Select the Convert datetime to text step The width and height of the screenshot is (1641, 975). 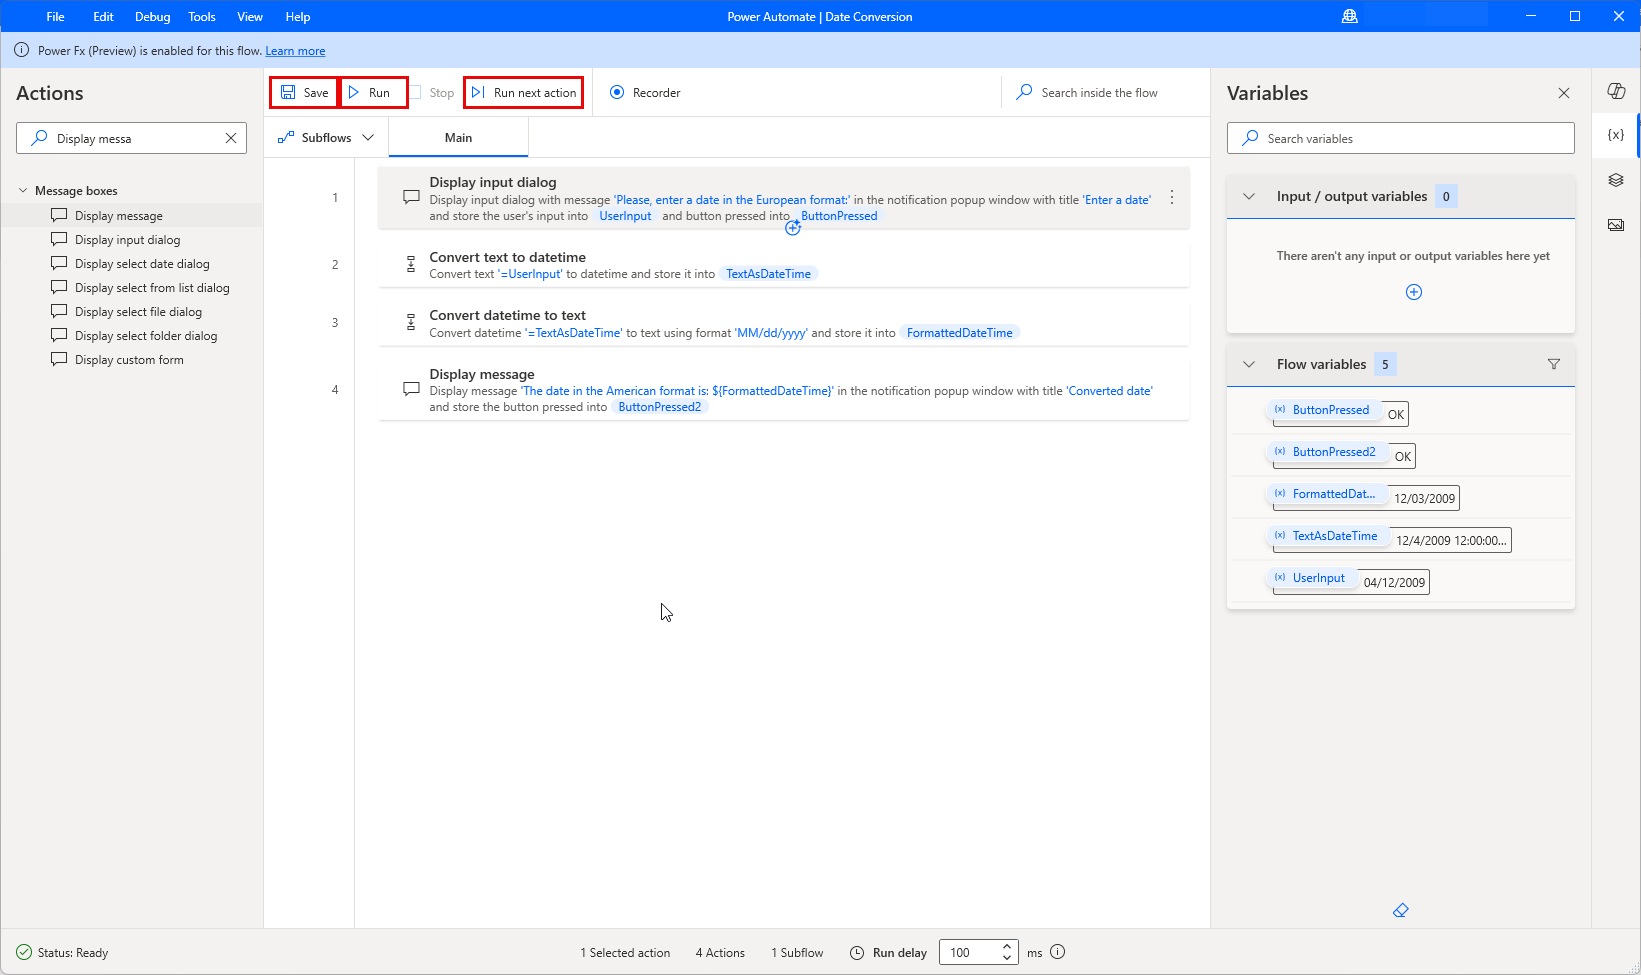(x=784, y=323)
